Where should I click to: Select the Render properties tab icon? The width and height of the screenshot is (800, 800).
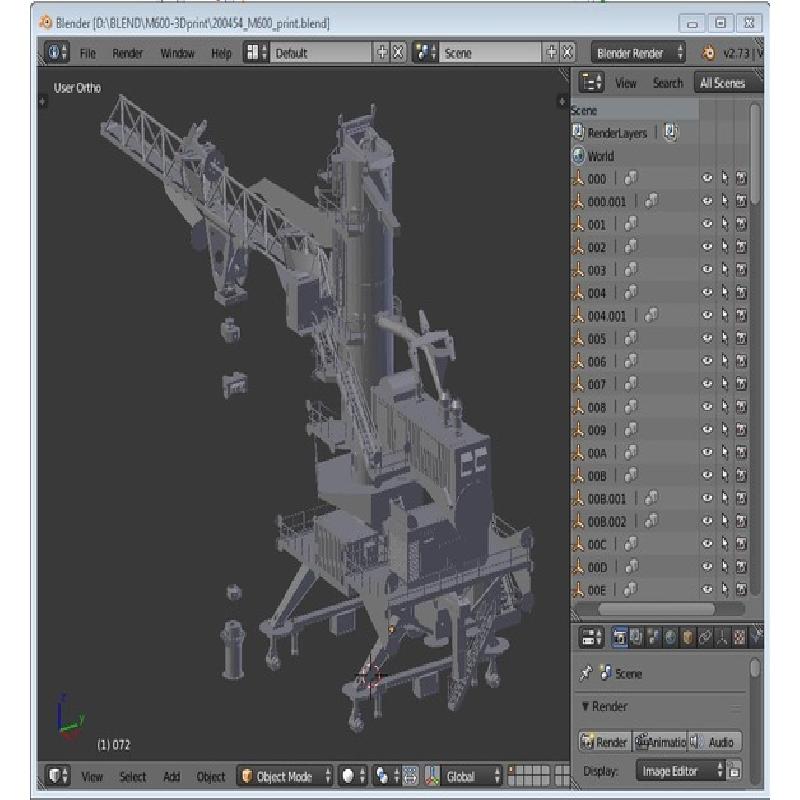click(x=620, y=637)
